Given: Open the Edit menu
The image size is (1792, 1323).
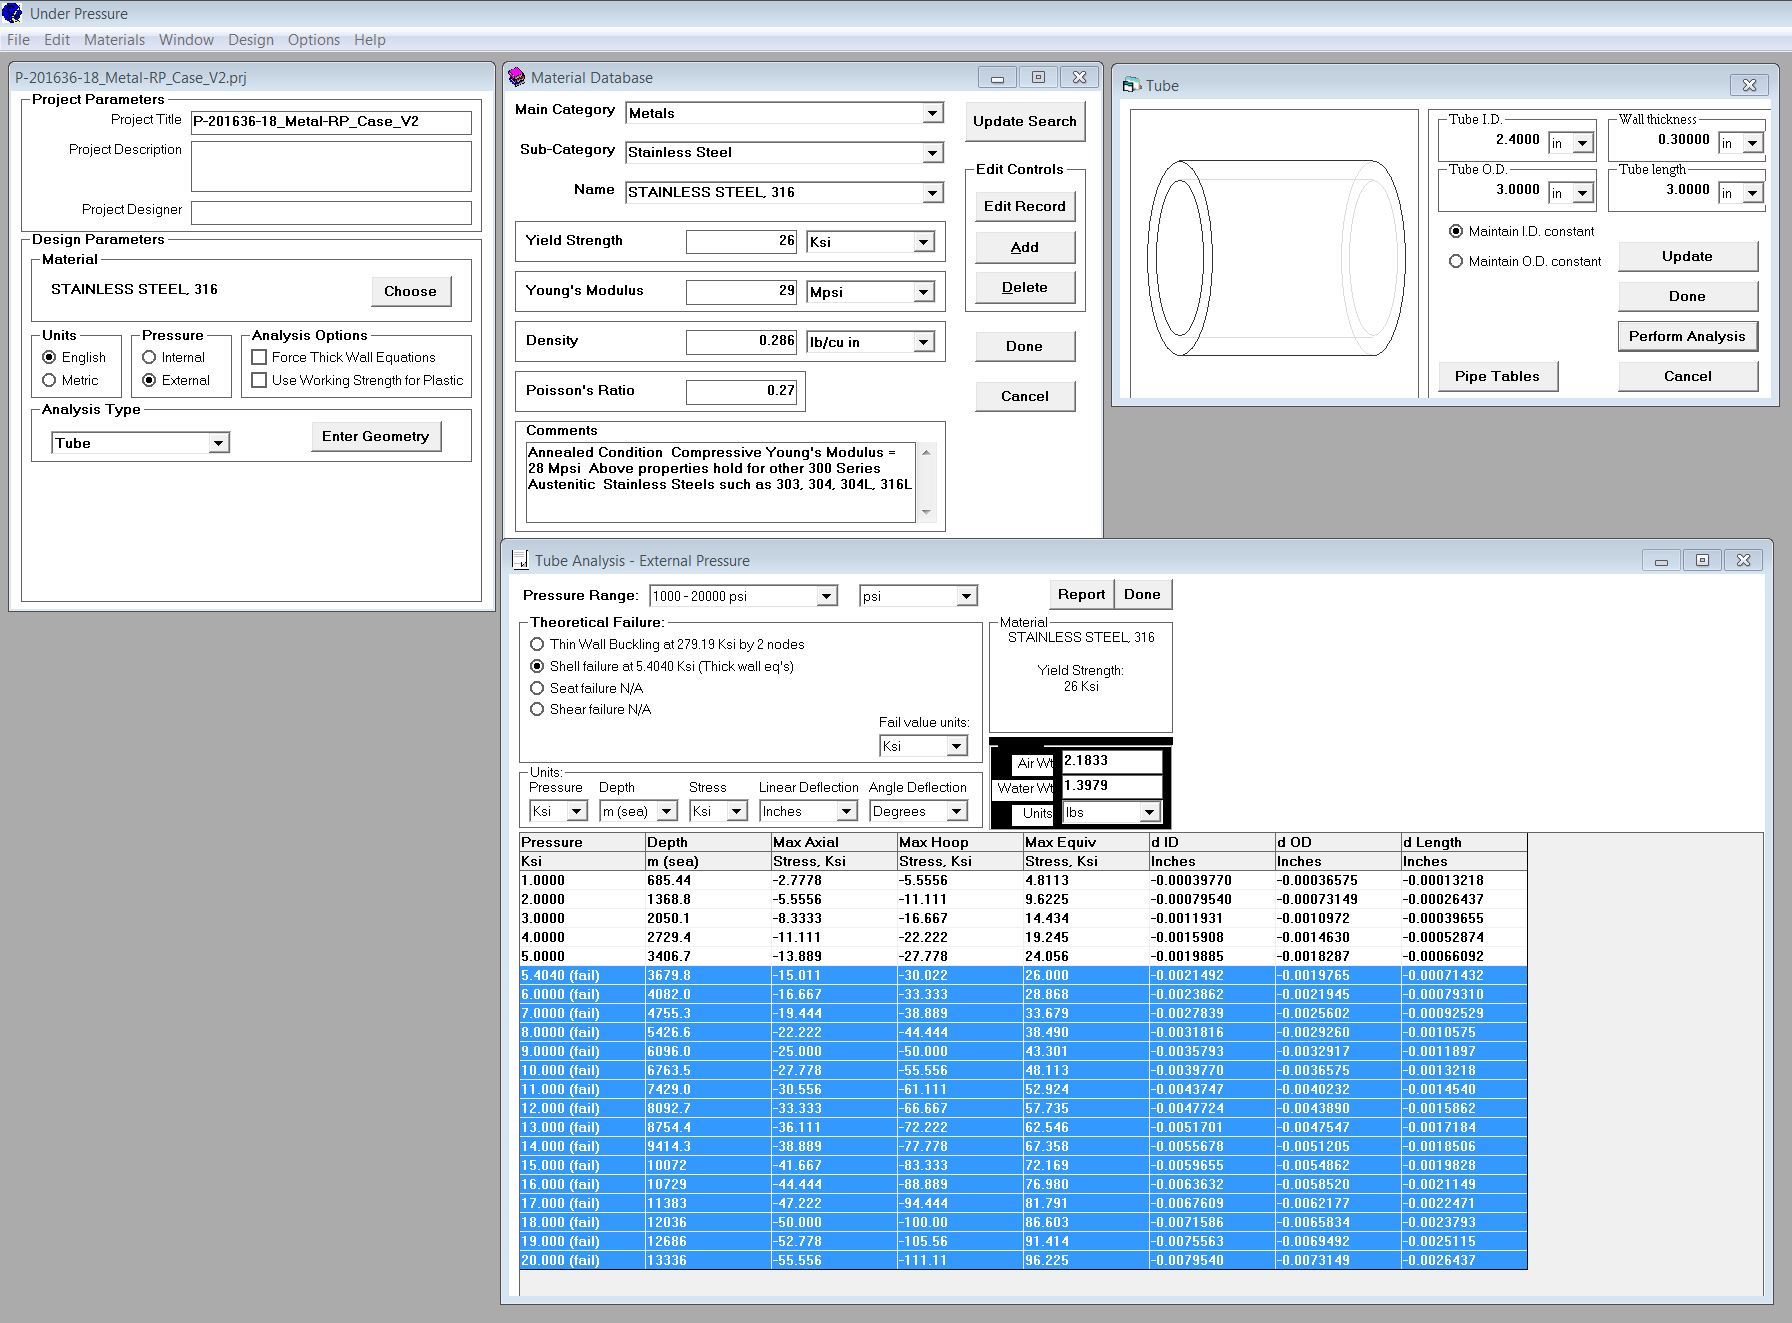Looking at the screenshot, I should (x=57, y=40).
